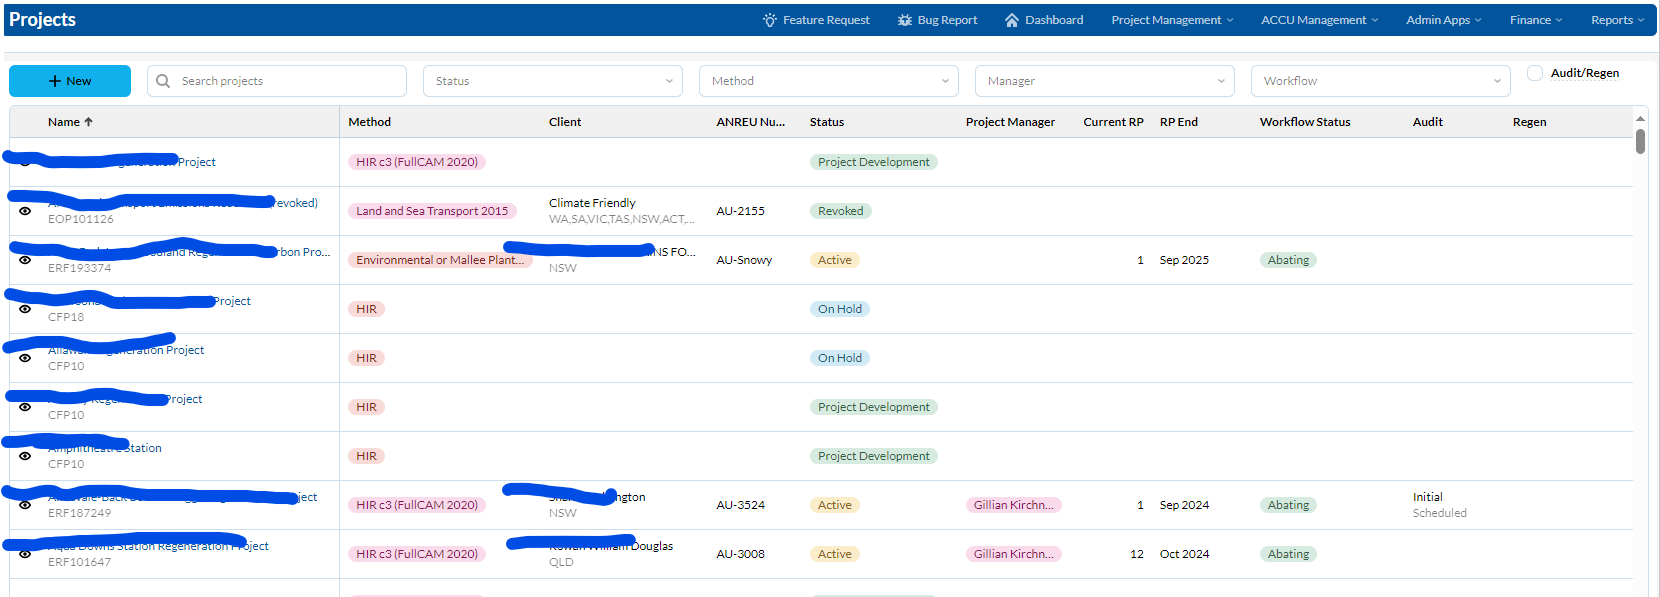The height and width of the screenshot is (597, 1660).
Task: Click the Feature Request lightbulb icon
Action: 770,20
